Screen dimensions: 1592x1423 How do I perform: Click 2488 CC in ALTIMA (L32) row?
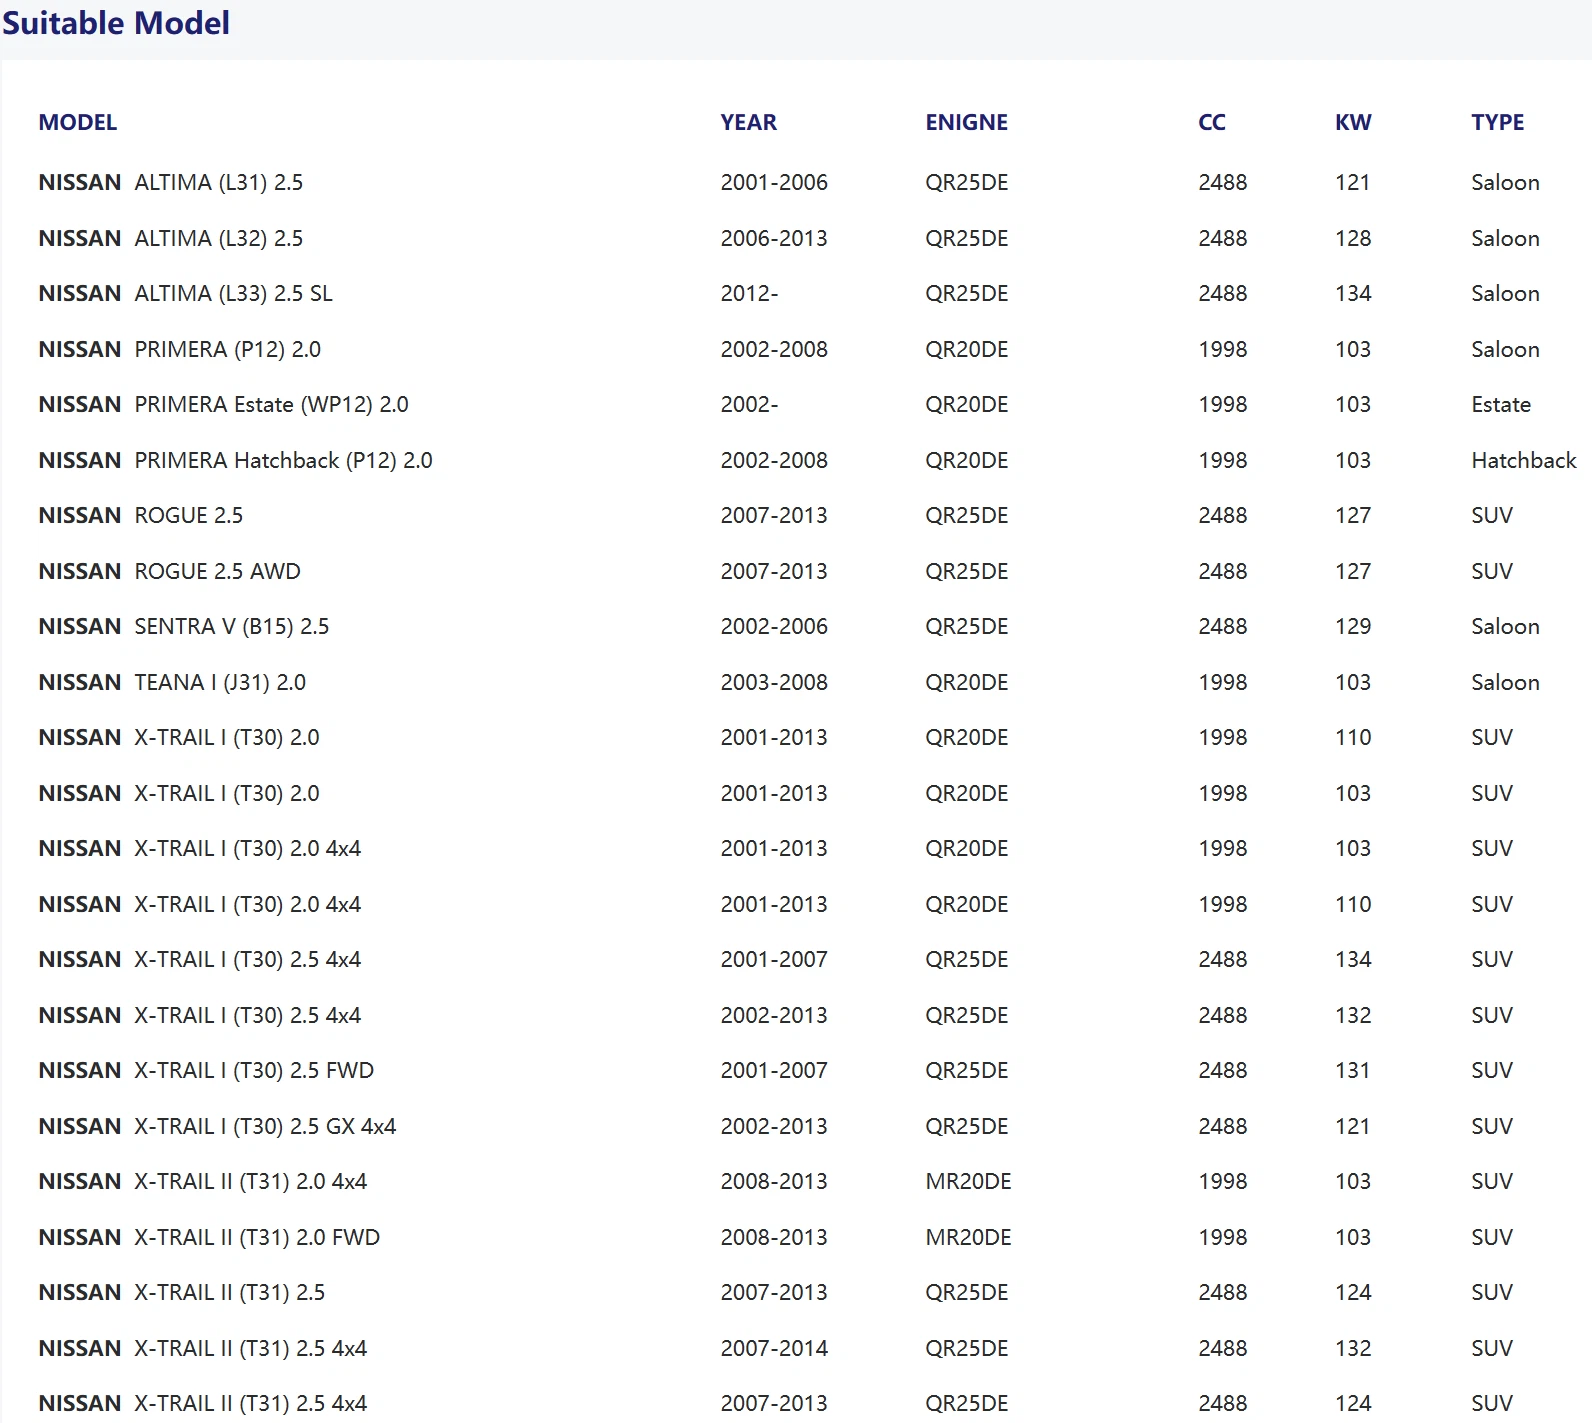pyautogui.click(x=1222, y=238)
